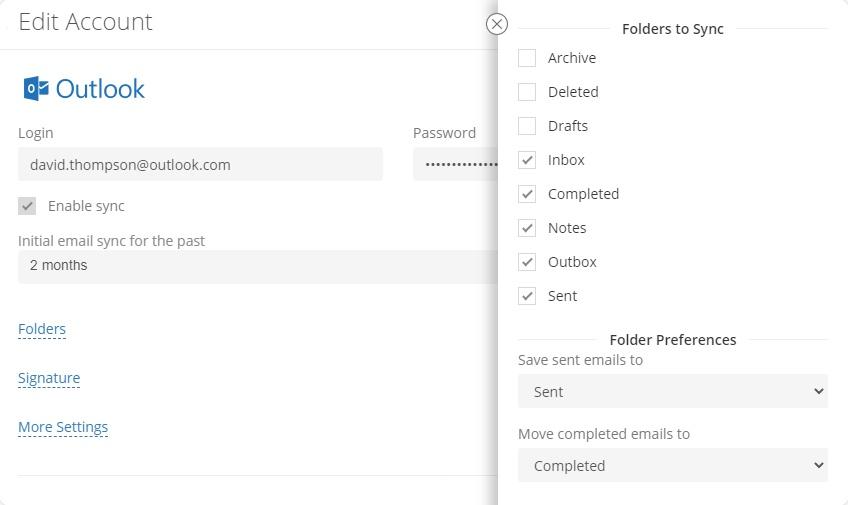Click the Login email input field
The width and height of the screenshot is (848, 505).
pyautogui.click(x=200, y=164)
